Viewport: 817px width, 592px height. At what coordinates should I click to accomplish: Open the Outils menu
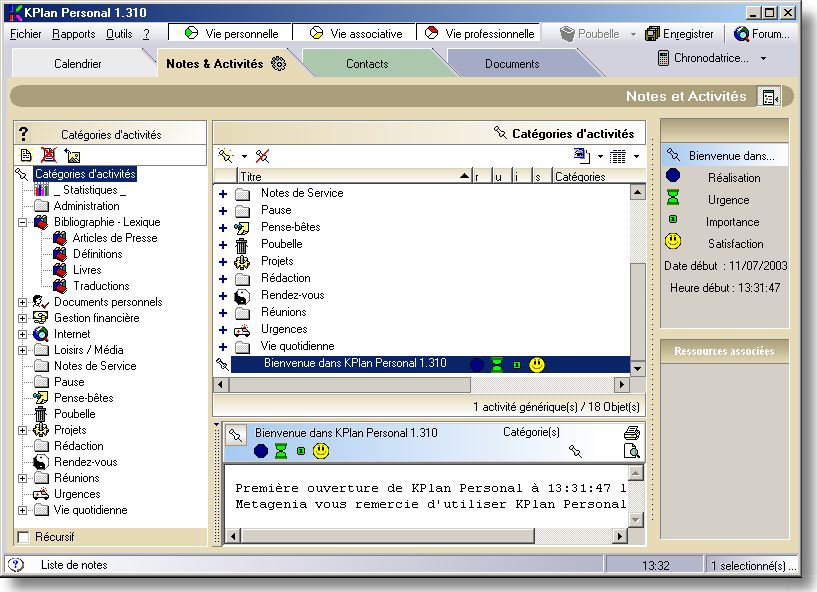click(119, 34)
